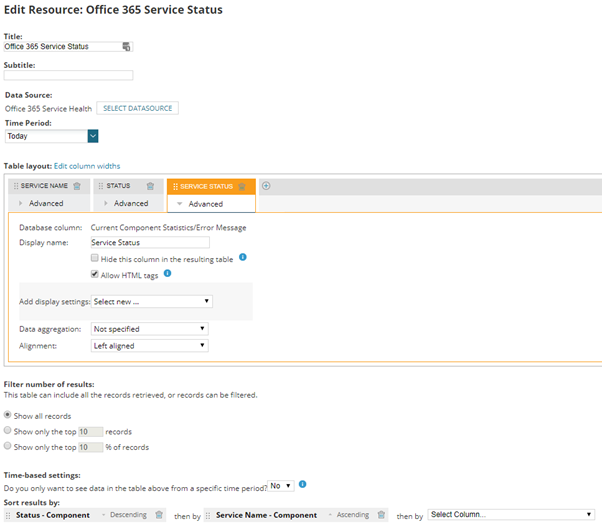Click drag handle icon of SERVICE NAME column
602x532 pixels.
tap(16, 186)
